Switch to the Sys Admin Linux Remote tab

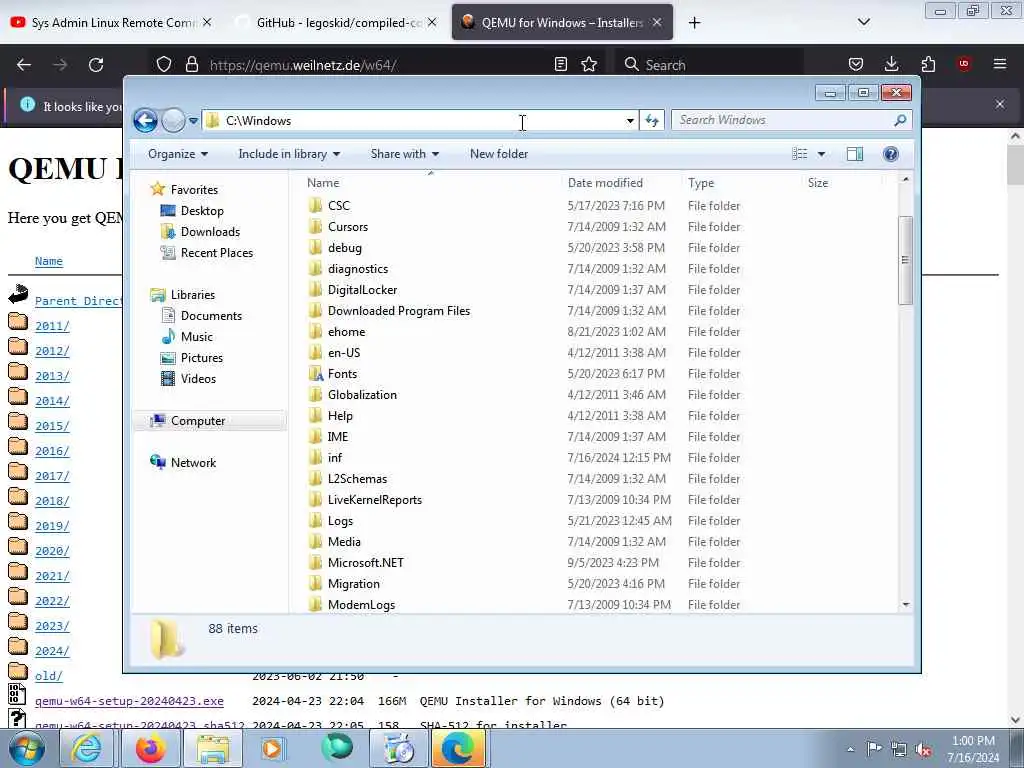click(112, 22)
